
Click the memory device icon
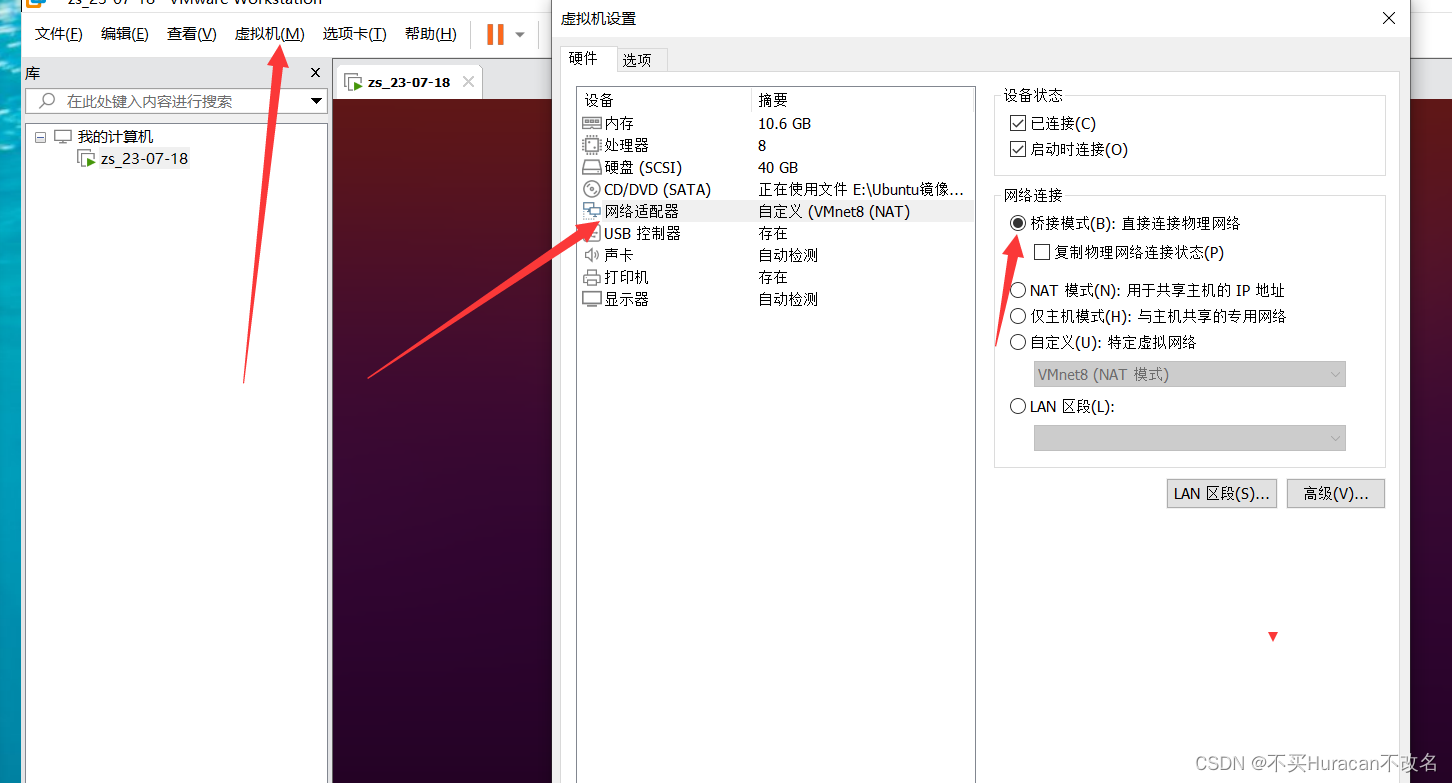[x=591, y=123]
